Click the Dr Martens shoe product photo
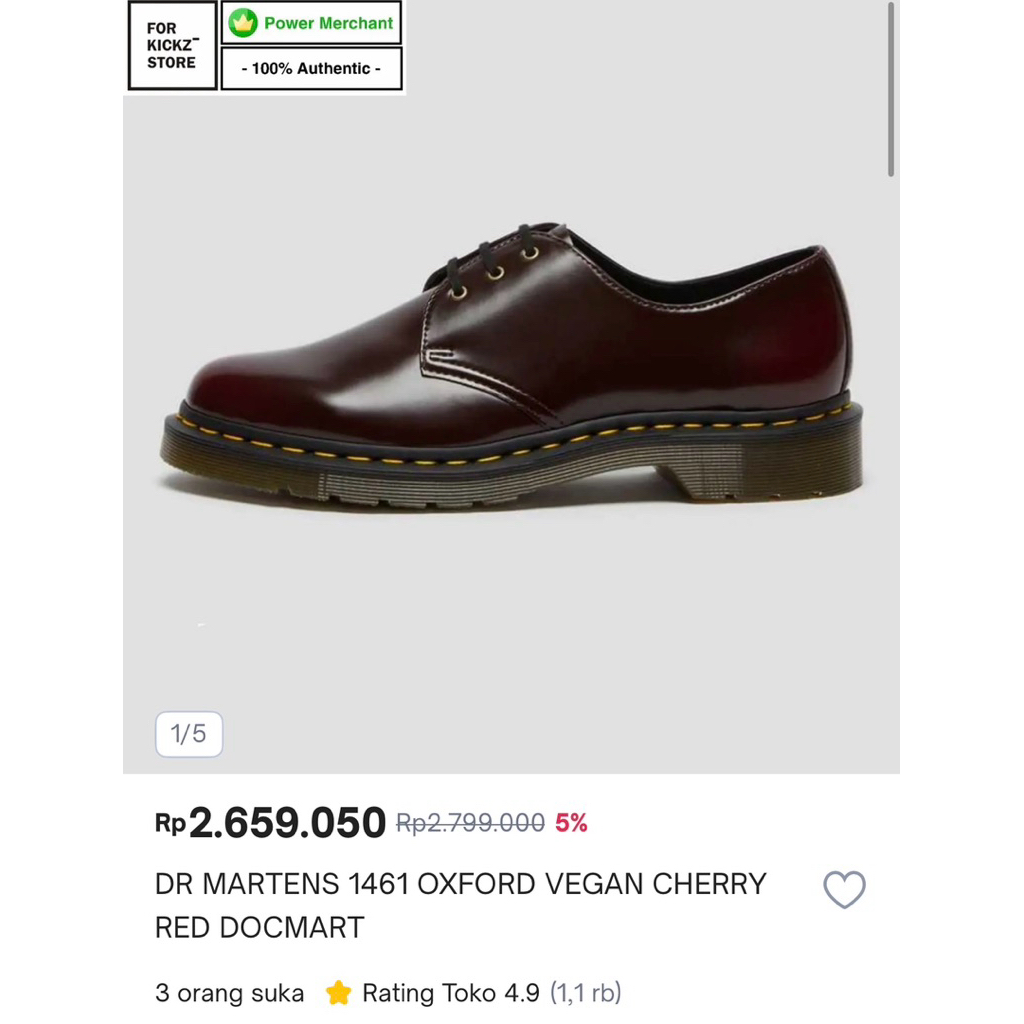Image resolution: width=1024 pixels, height=1024 pixels. click(512, 380)
